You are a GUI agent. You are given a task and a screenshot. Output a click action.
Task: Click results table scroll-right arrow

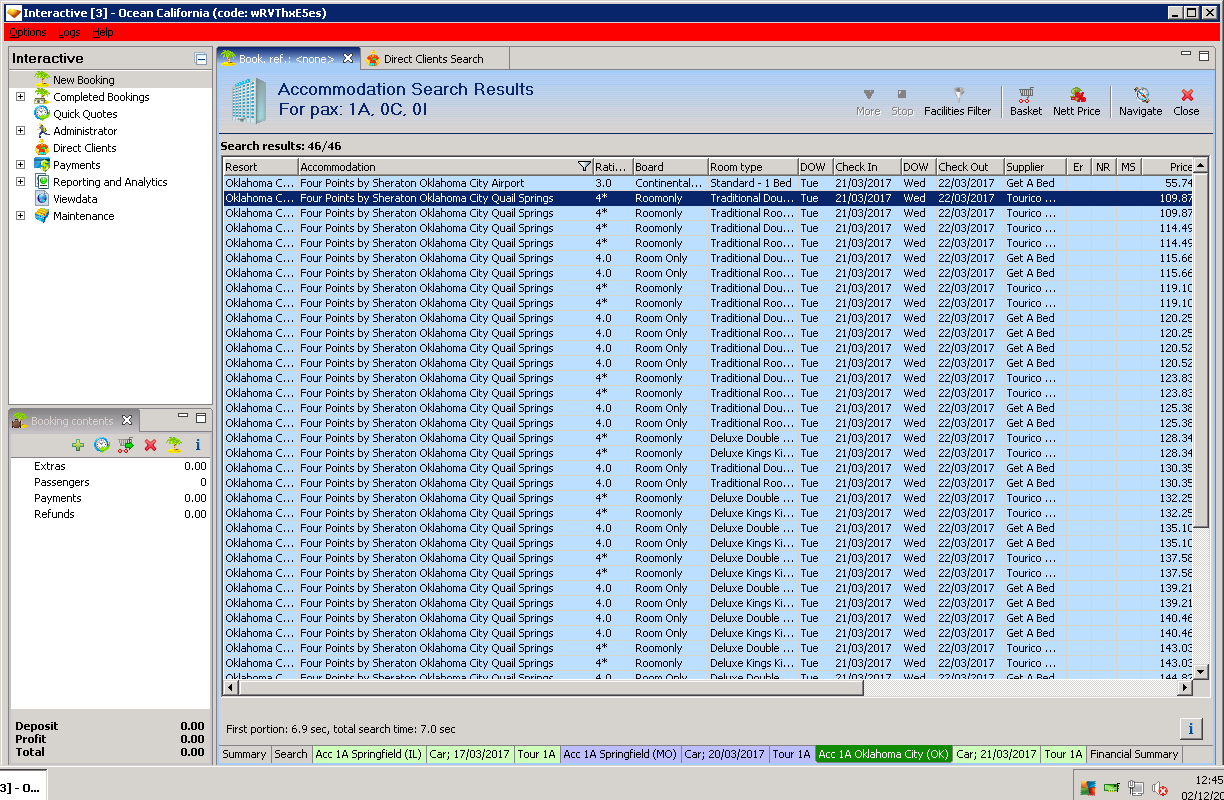(1186, 688)
